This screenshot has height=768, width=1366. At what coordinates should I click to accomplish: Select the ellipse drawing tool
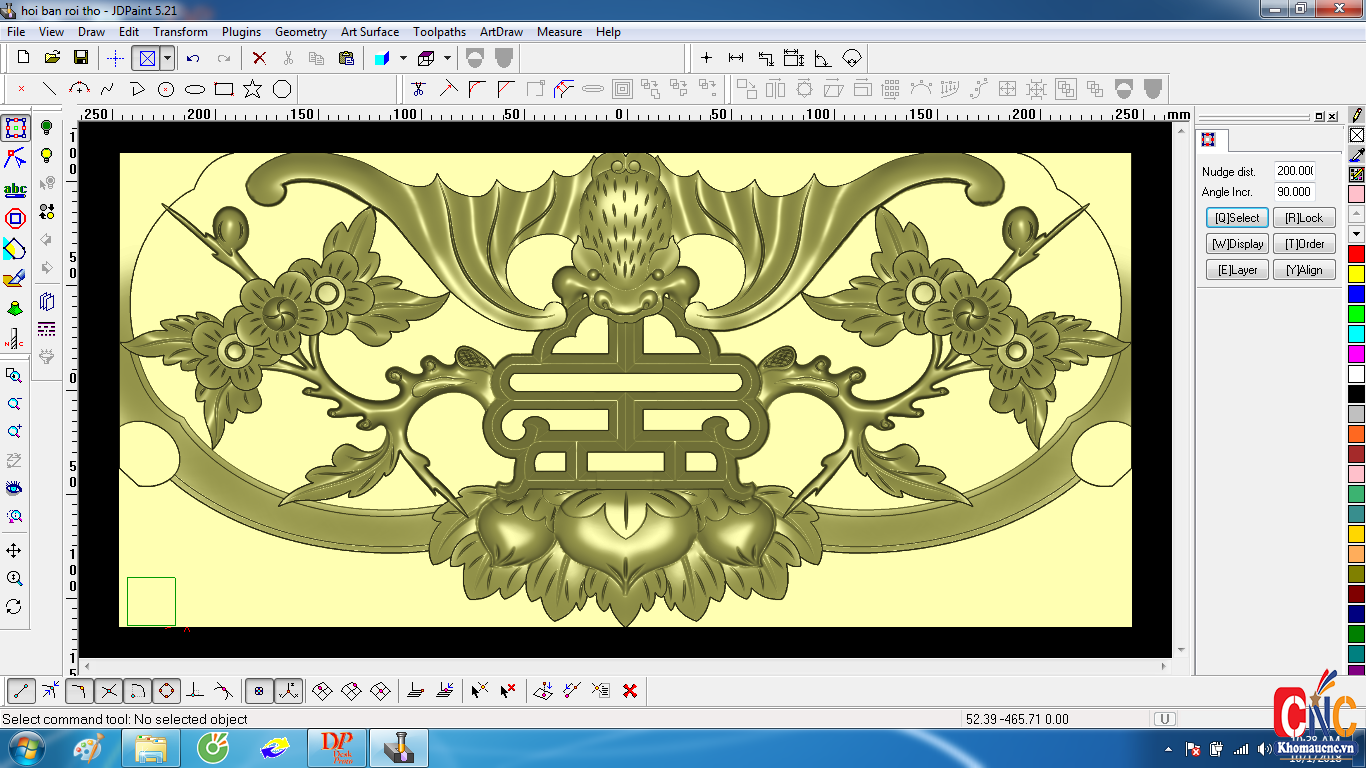(195, 89)
